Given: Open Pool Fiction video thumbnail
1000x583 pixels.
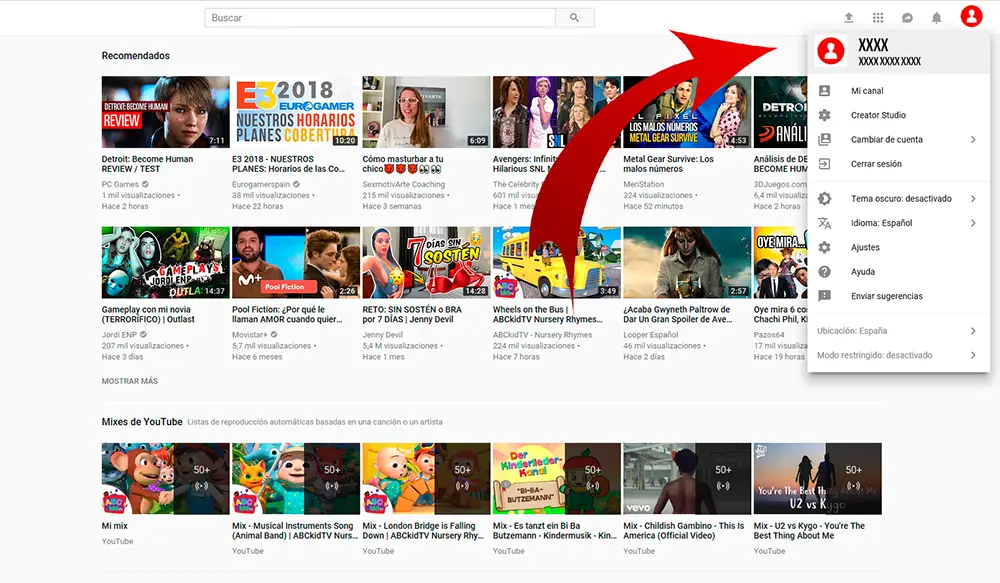Looking at the screenshot, I should click(296, 262).
